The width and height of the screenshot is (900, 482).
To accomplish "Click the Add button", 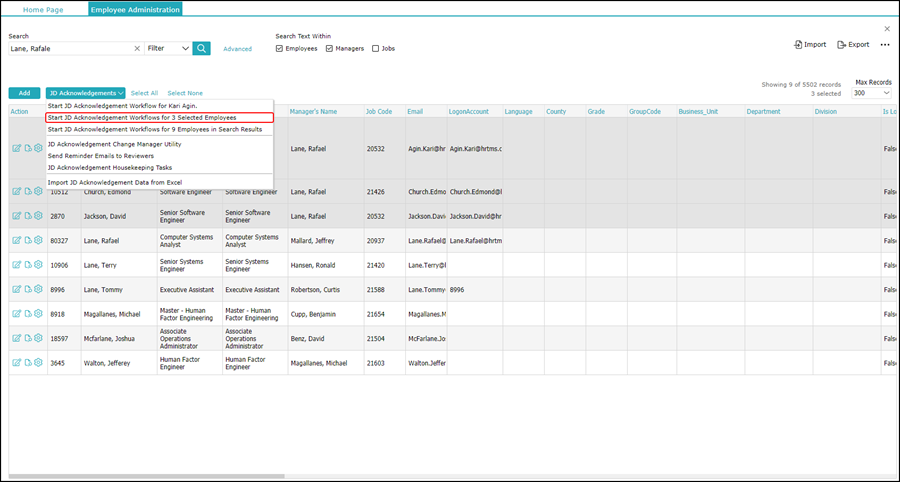I will (x=24, y=93).
